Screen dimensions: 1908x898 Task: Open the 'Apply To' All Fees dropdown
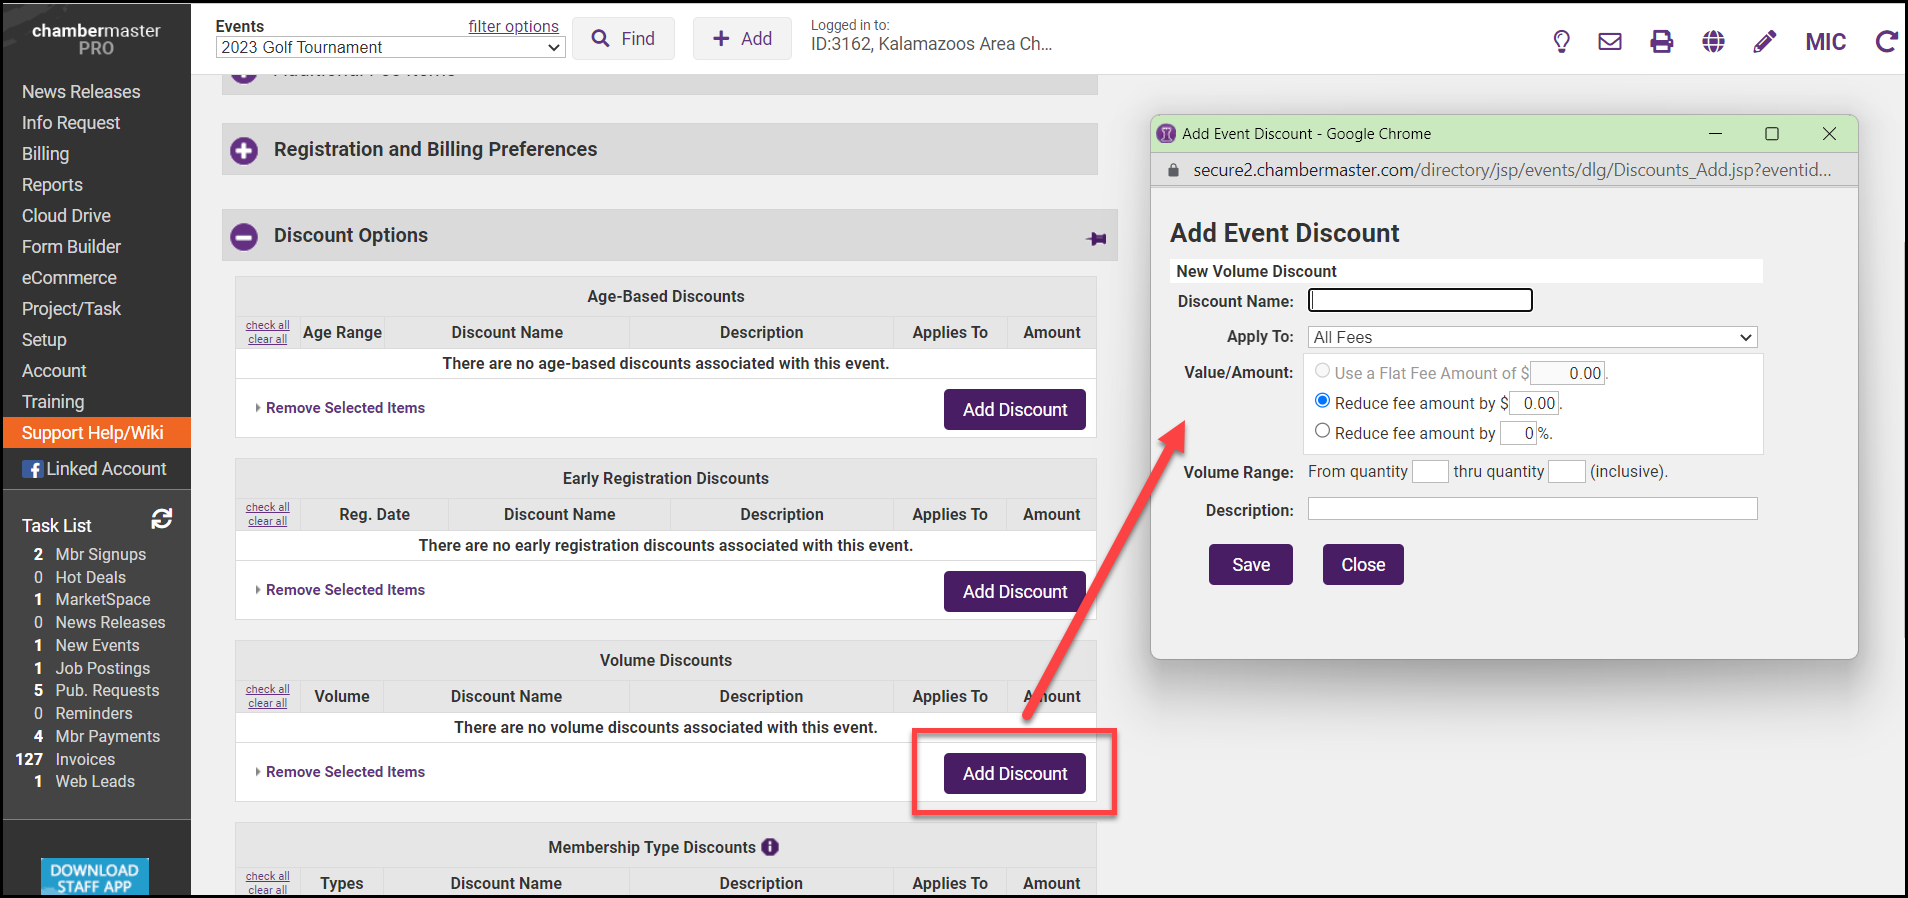click(x=1532, y=337)
